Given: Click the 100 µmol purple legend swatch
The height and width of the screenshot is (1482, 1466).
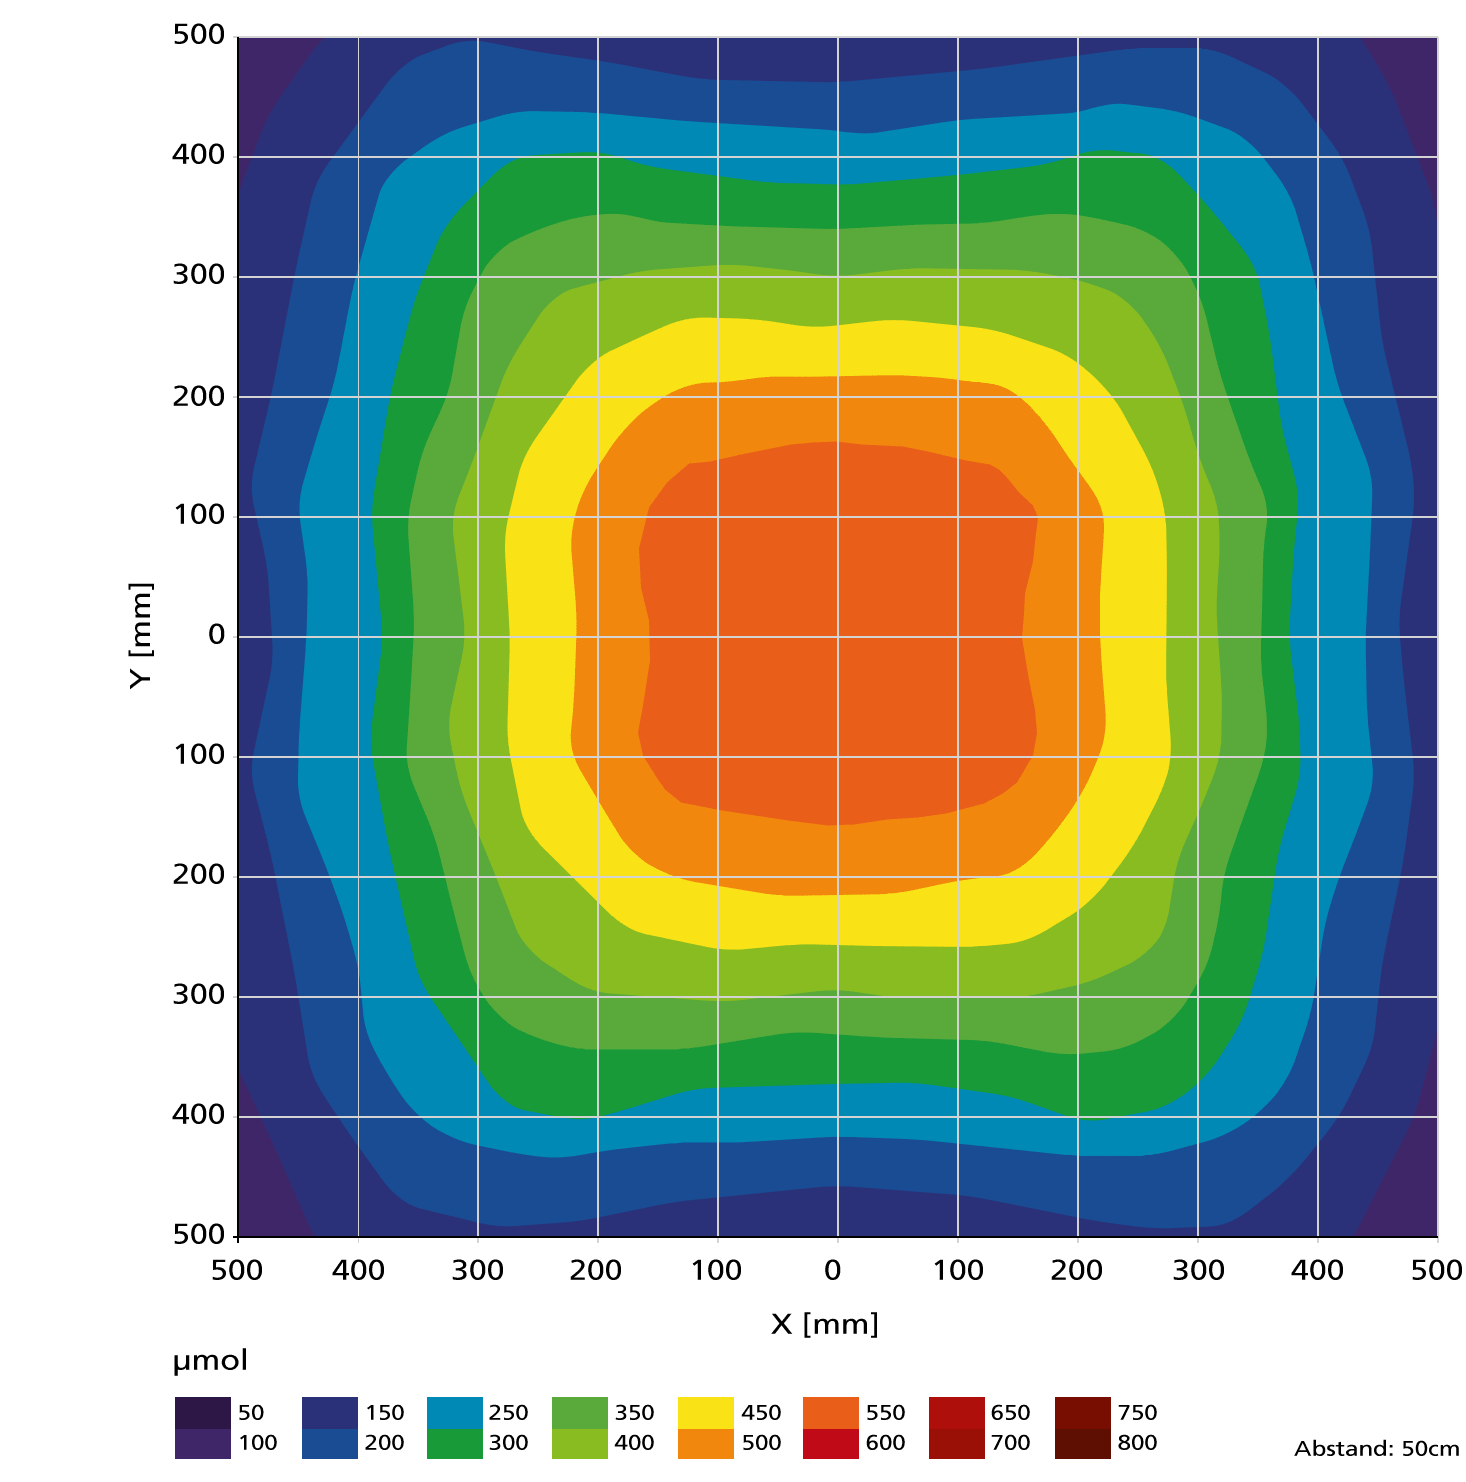Looking at the screenshot, I should click(x=203, y=1443).
